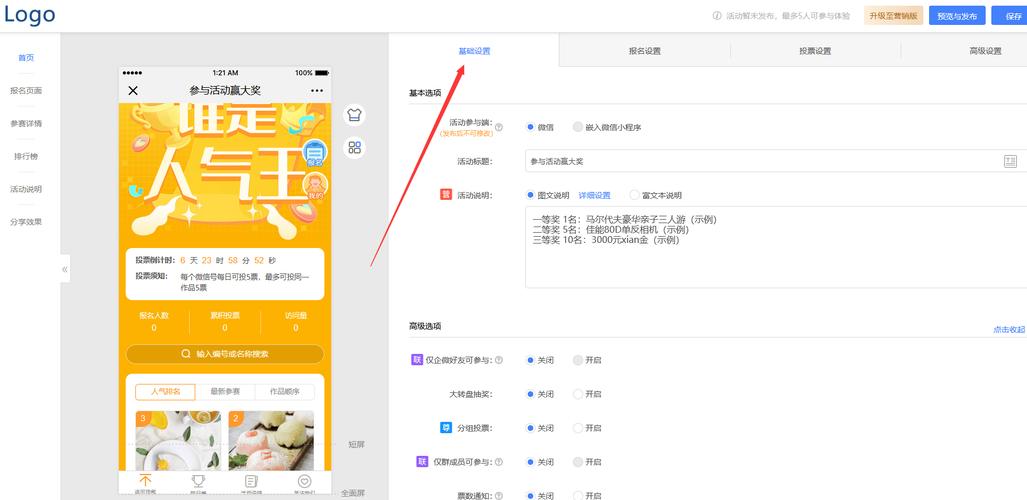The image size is (1027, 500).
Task: Click the magnifier icon in preview search
Action: point(186,354)
